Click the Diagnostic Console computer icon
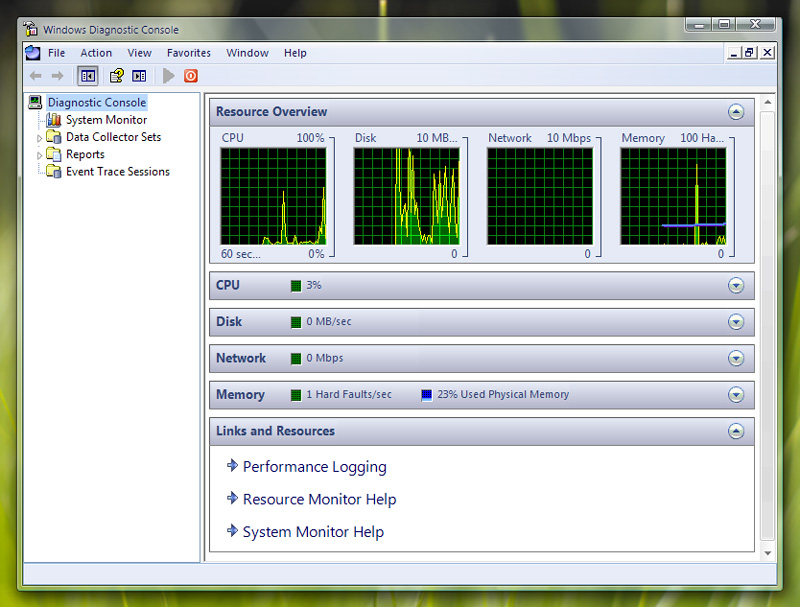This screenshot has width=800, height=607. coord(35,102)
